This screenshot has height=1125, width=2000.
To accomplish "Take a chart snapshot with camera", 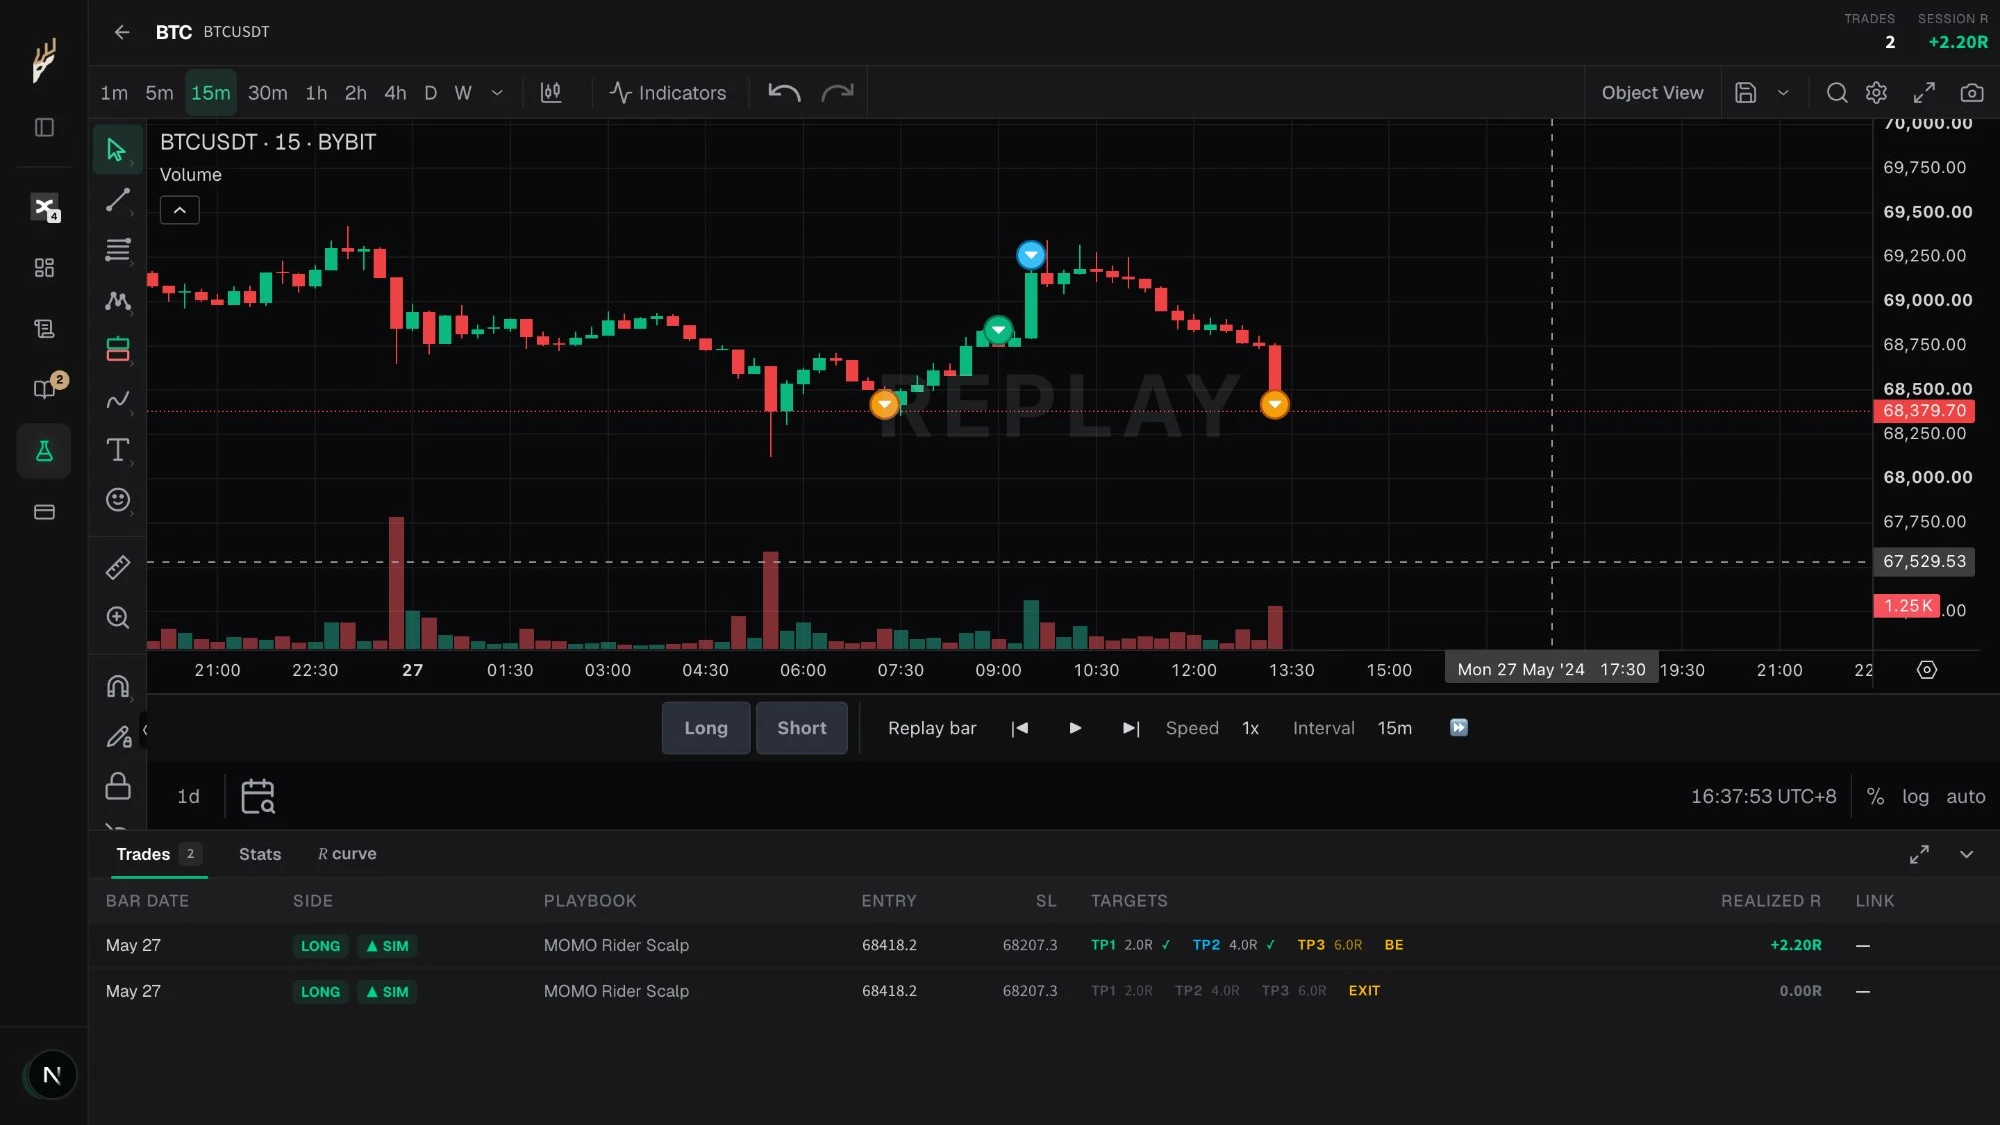I will pyautogui.click(x=1971, y=93).
